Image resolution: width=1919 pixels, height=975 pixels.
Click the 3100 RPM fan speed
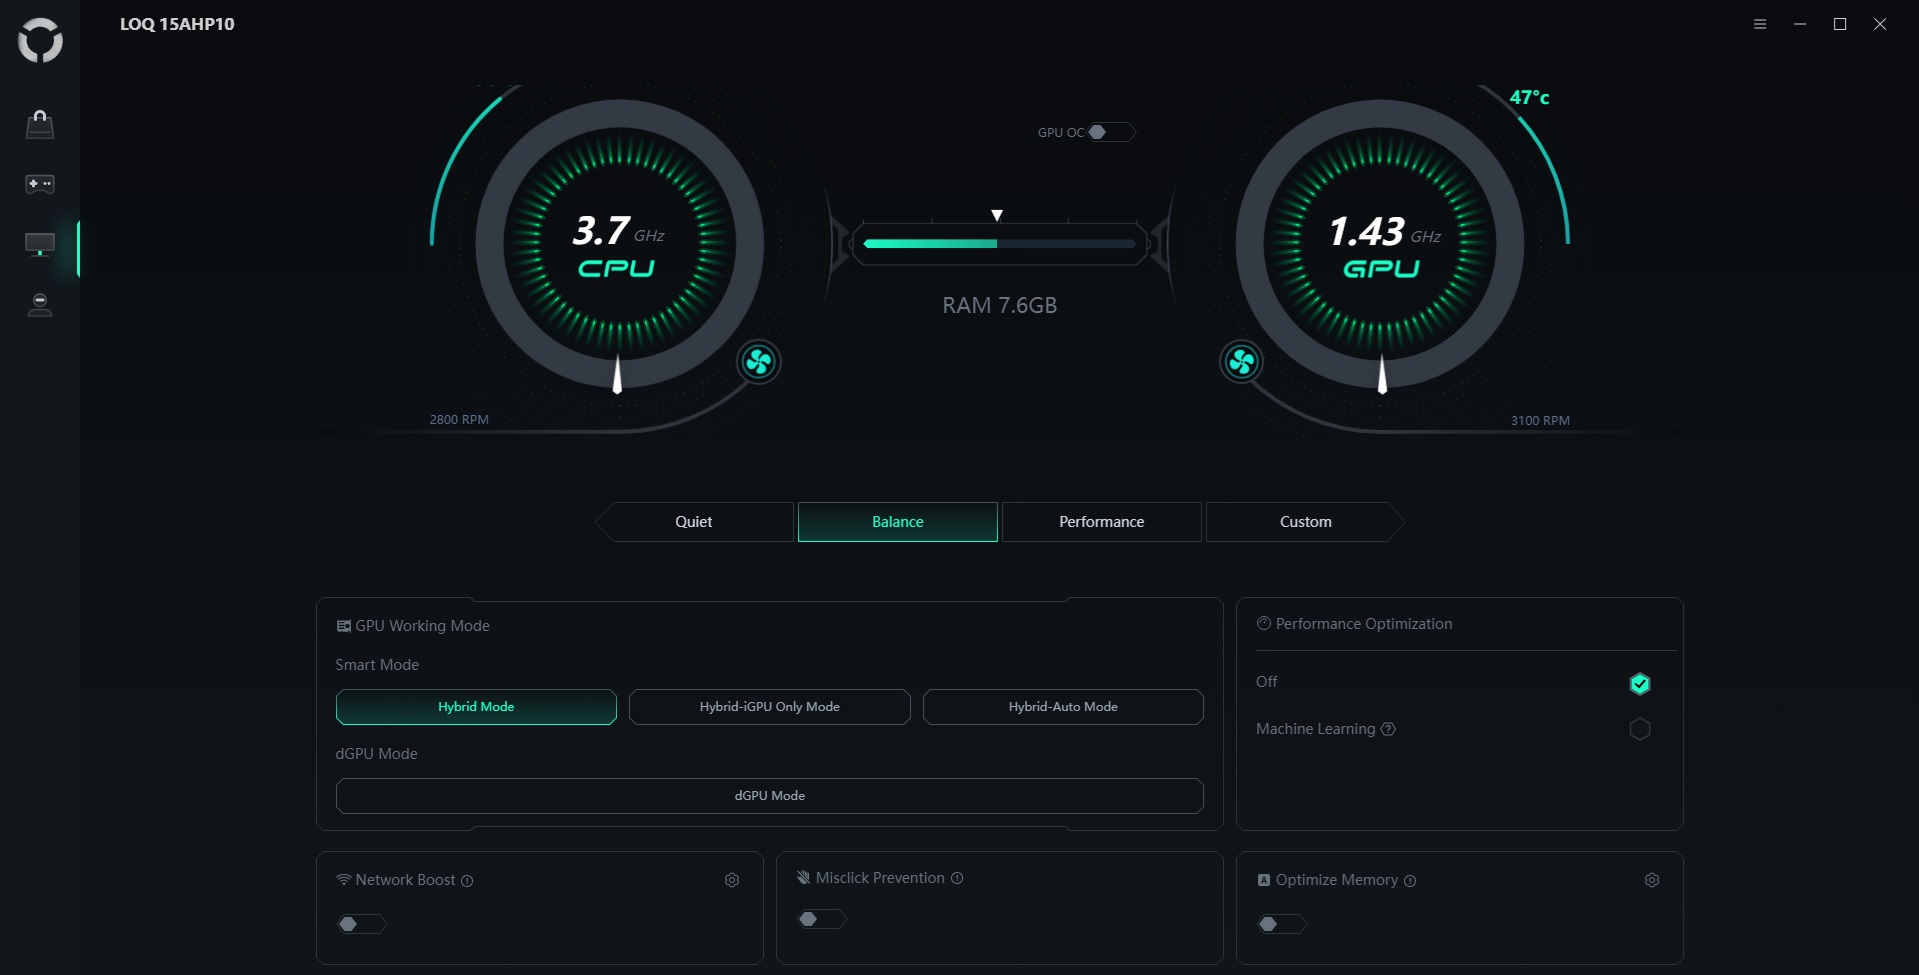pos(1540,421)
